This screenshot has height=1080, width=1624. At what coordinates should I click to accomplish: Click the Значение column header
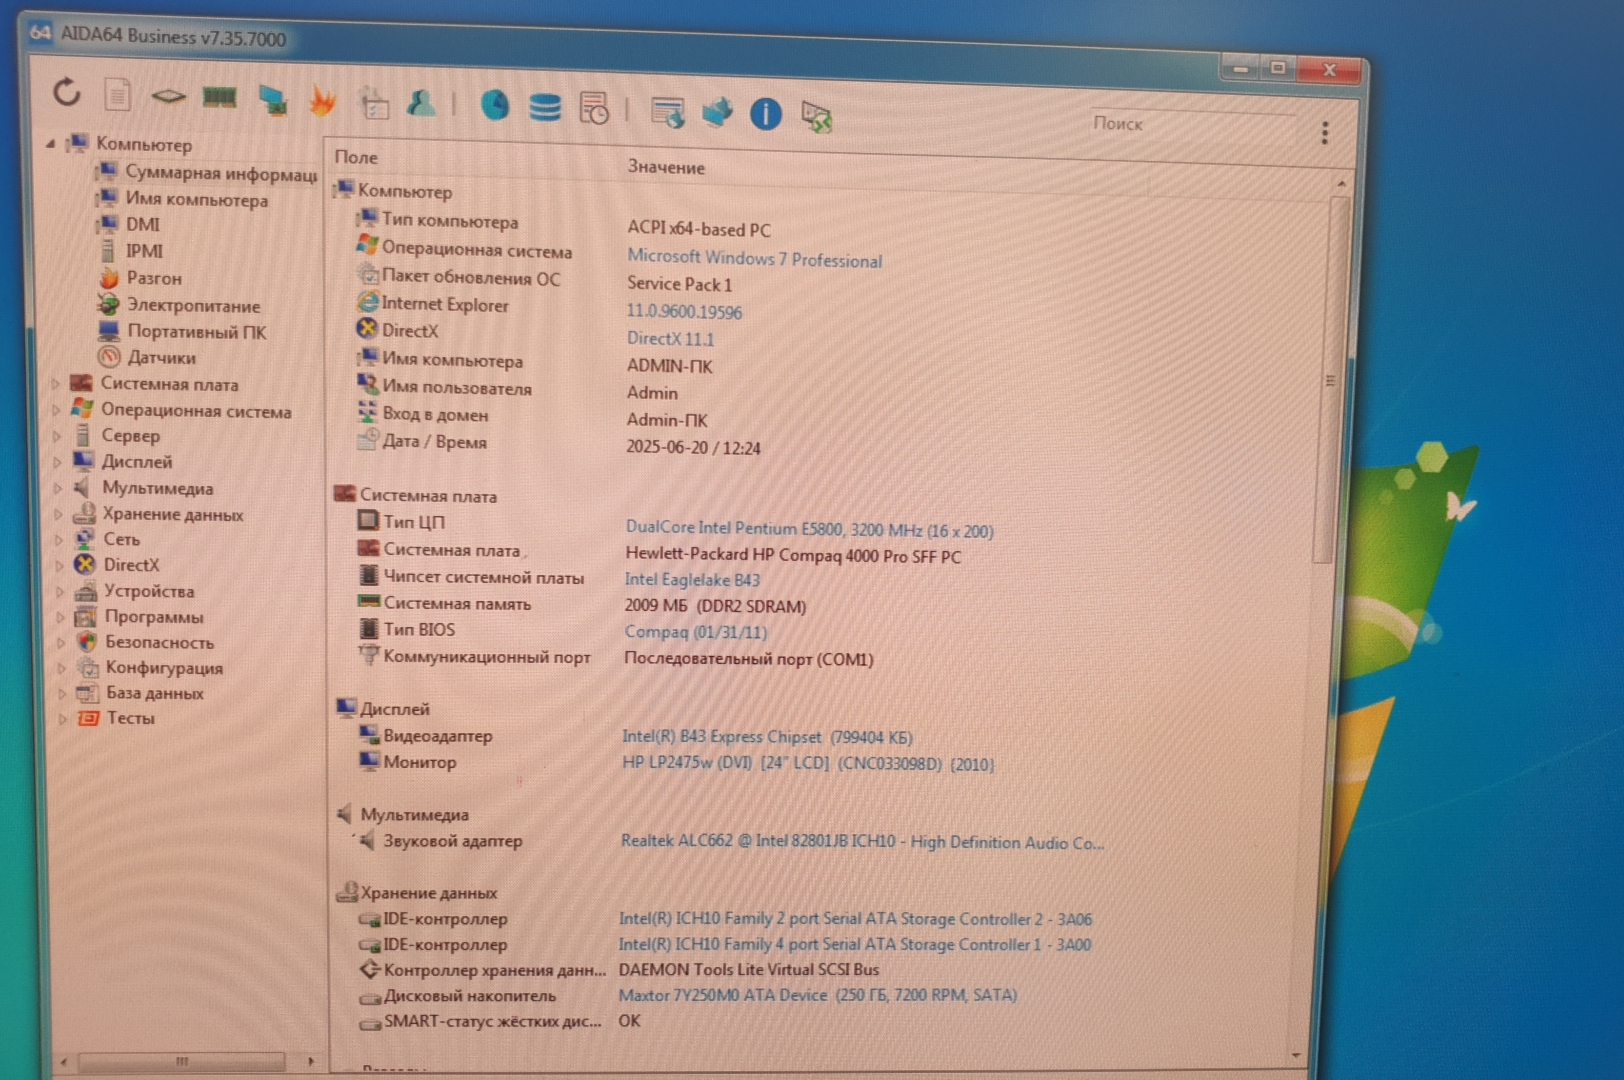tap(666, 167)
